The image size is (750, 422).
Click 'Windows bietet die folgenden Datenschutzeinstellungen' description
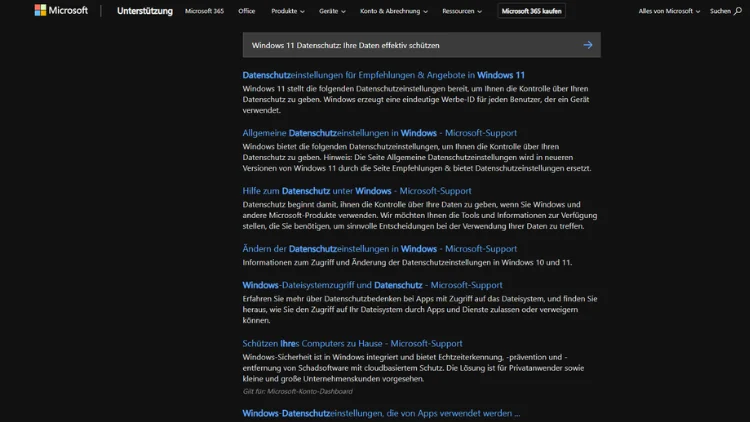point(417,157)
